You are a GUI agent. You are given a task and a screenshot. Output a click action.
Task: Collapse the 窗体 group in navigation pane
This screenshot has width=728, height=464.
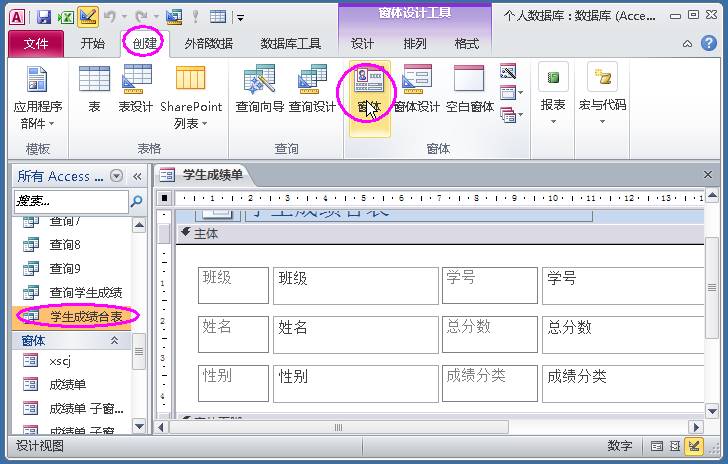tap(114, 340)
